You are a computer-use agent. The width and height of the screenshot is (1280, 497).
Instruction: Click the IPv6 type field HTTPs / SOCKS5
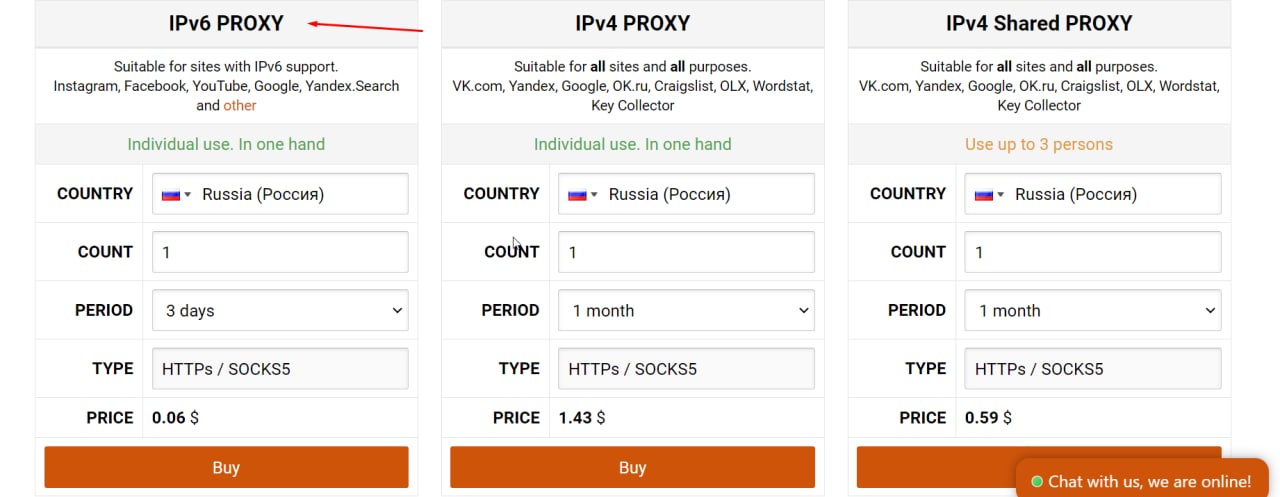[280, 369]
